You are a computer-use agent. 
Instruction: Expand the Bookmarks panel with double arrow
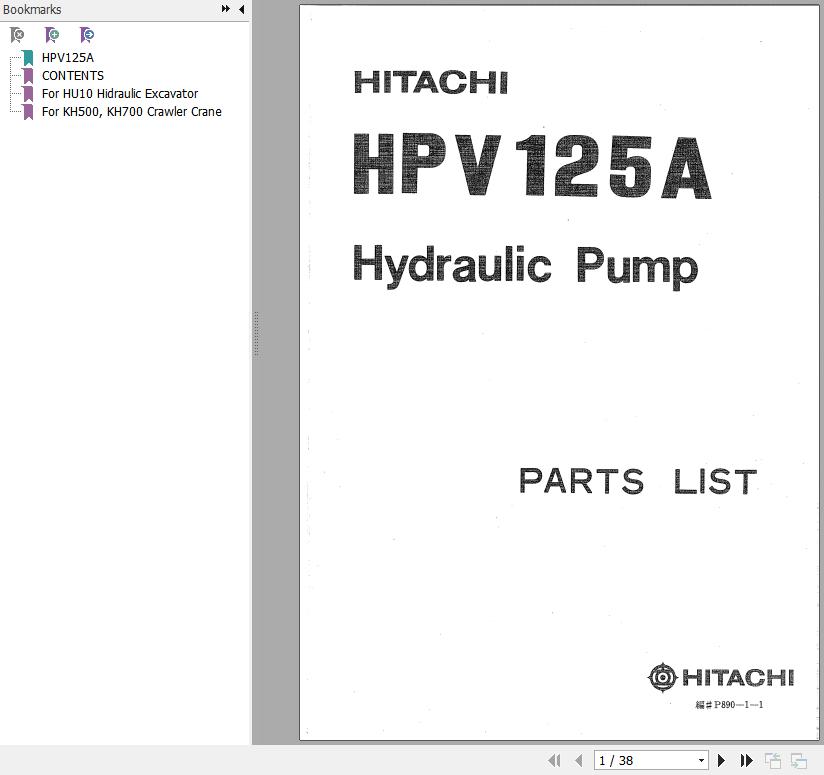point(225,9)
